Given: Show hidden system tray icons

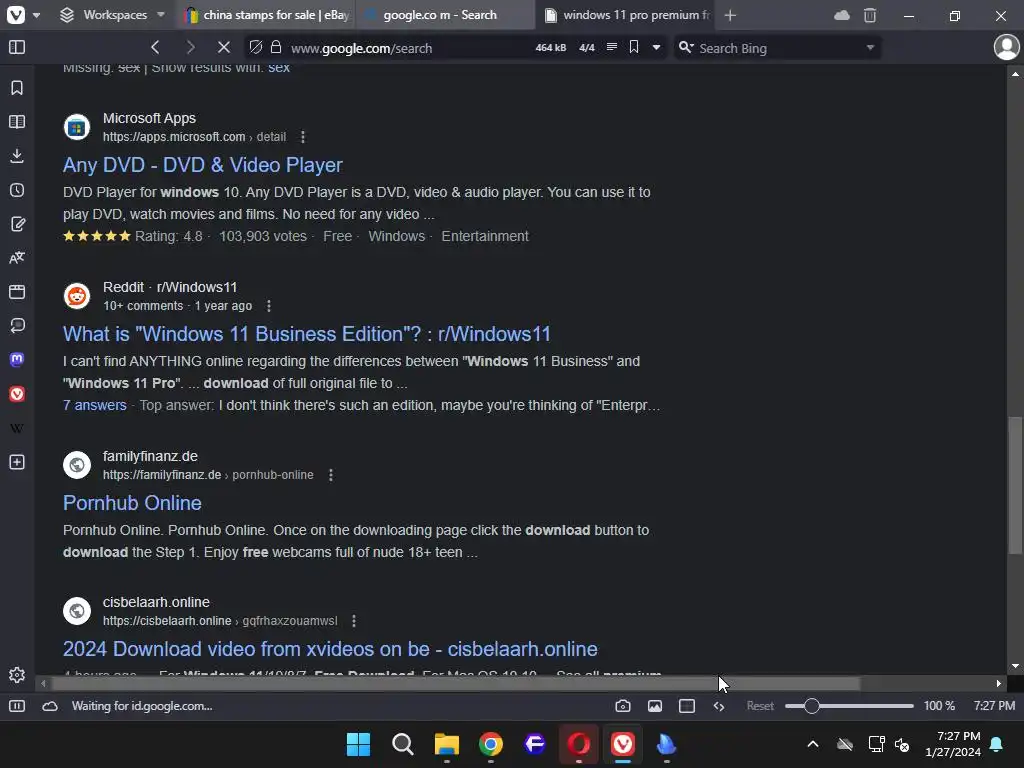Looking at the screenshot, I should tap(812, 744).
